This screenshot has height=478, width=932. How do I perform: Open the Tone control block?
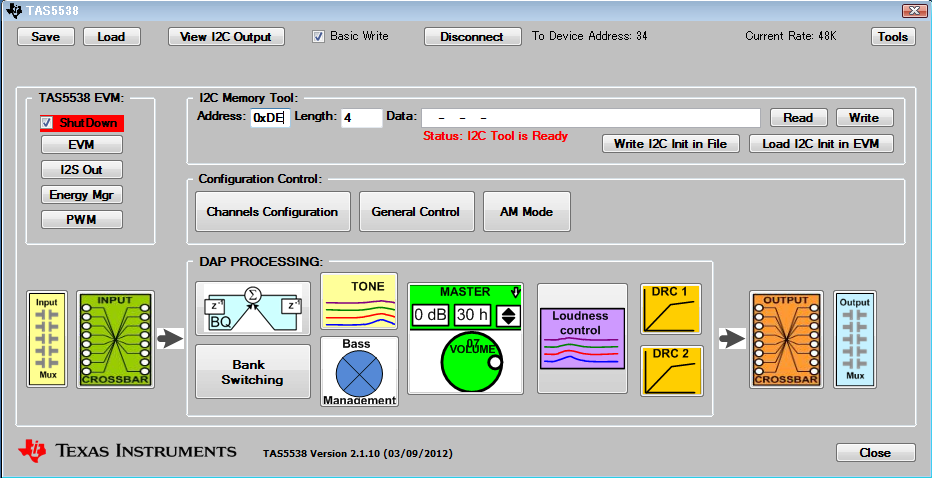[x=359, y=301]
